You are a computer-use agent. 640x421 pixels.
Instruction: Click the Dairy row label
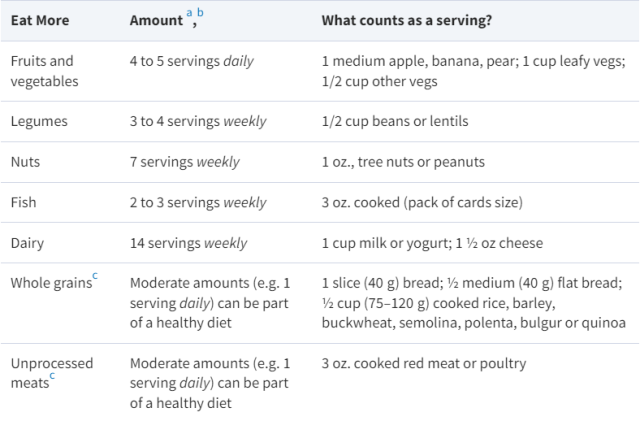pyautogui.click(x=27, y=243)
